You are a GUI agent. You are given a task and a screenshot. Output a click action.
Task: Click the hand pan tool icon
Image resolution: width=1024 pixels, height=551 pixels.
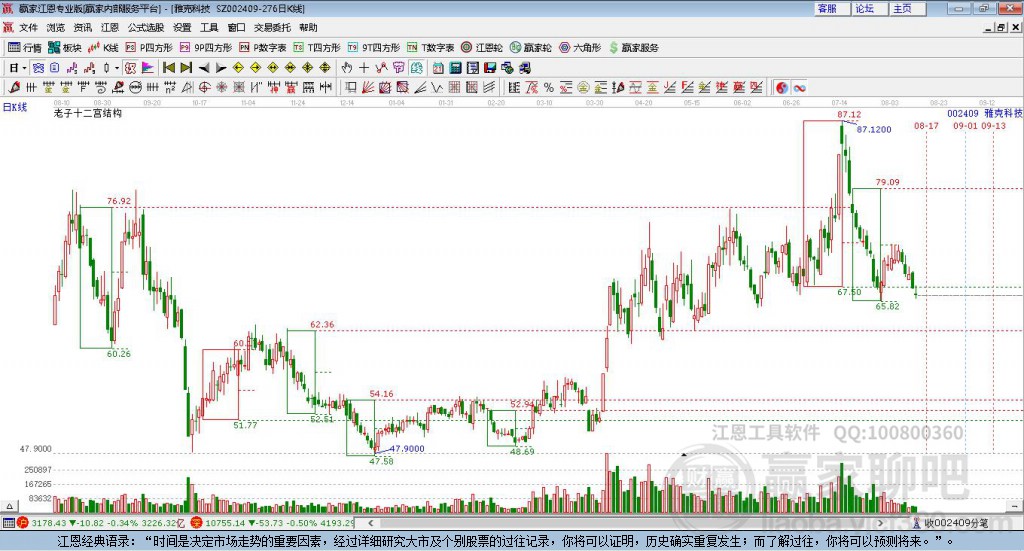point(346,68)
